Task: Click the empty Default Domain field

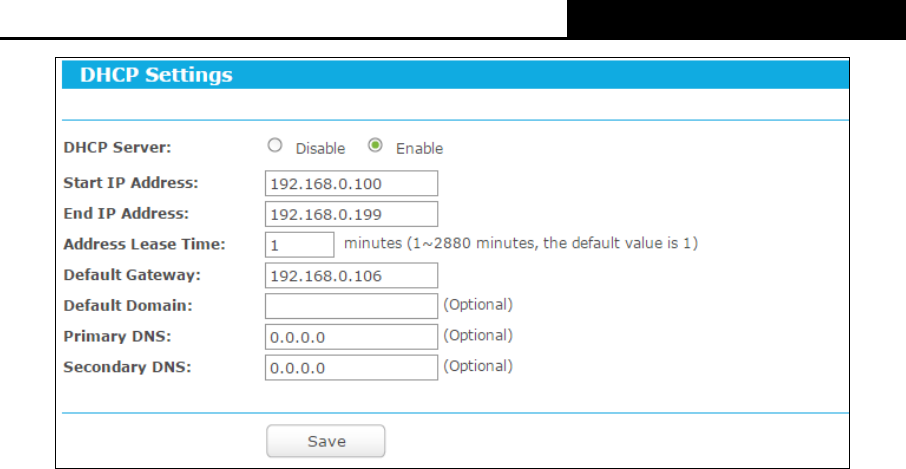Action: [x=351, y=306]
